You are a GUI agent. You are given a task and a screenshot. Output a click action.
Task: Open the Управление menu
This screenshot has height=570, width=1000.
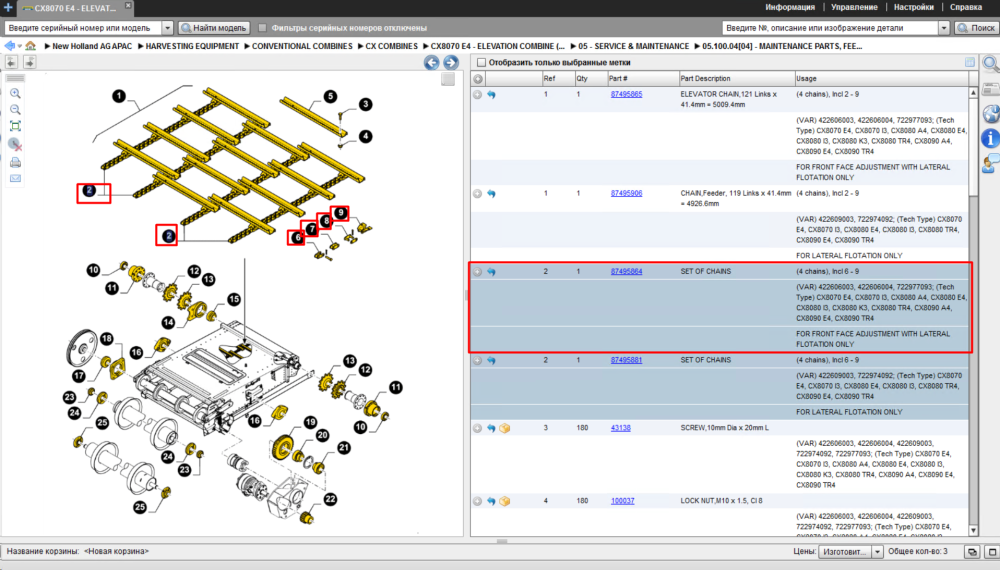854,7
